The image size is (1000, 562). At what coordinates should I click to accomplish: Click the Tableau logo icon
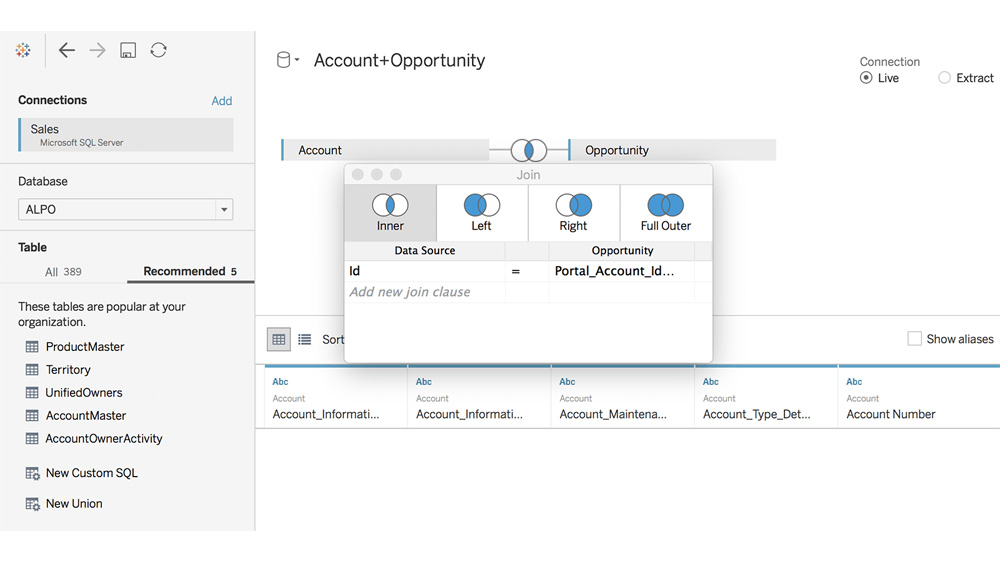click(x=23, y=50)
